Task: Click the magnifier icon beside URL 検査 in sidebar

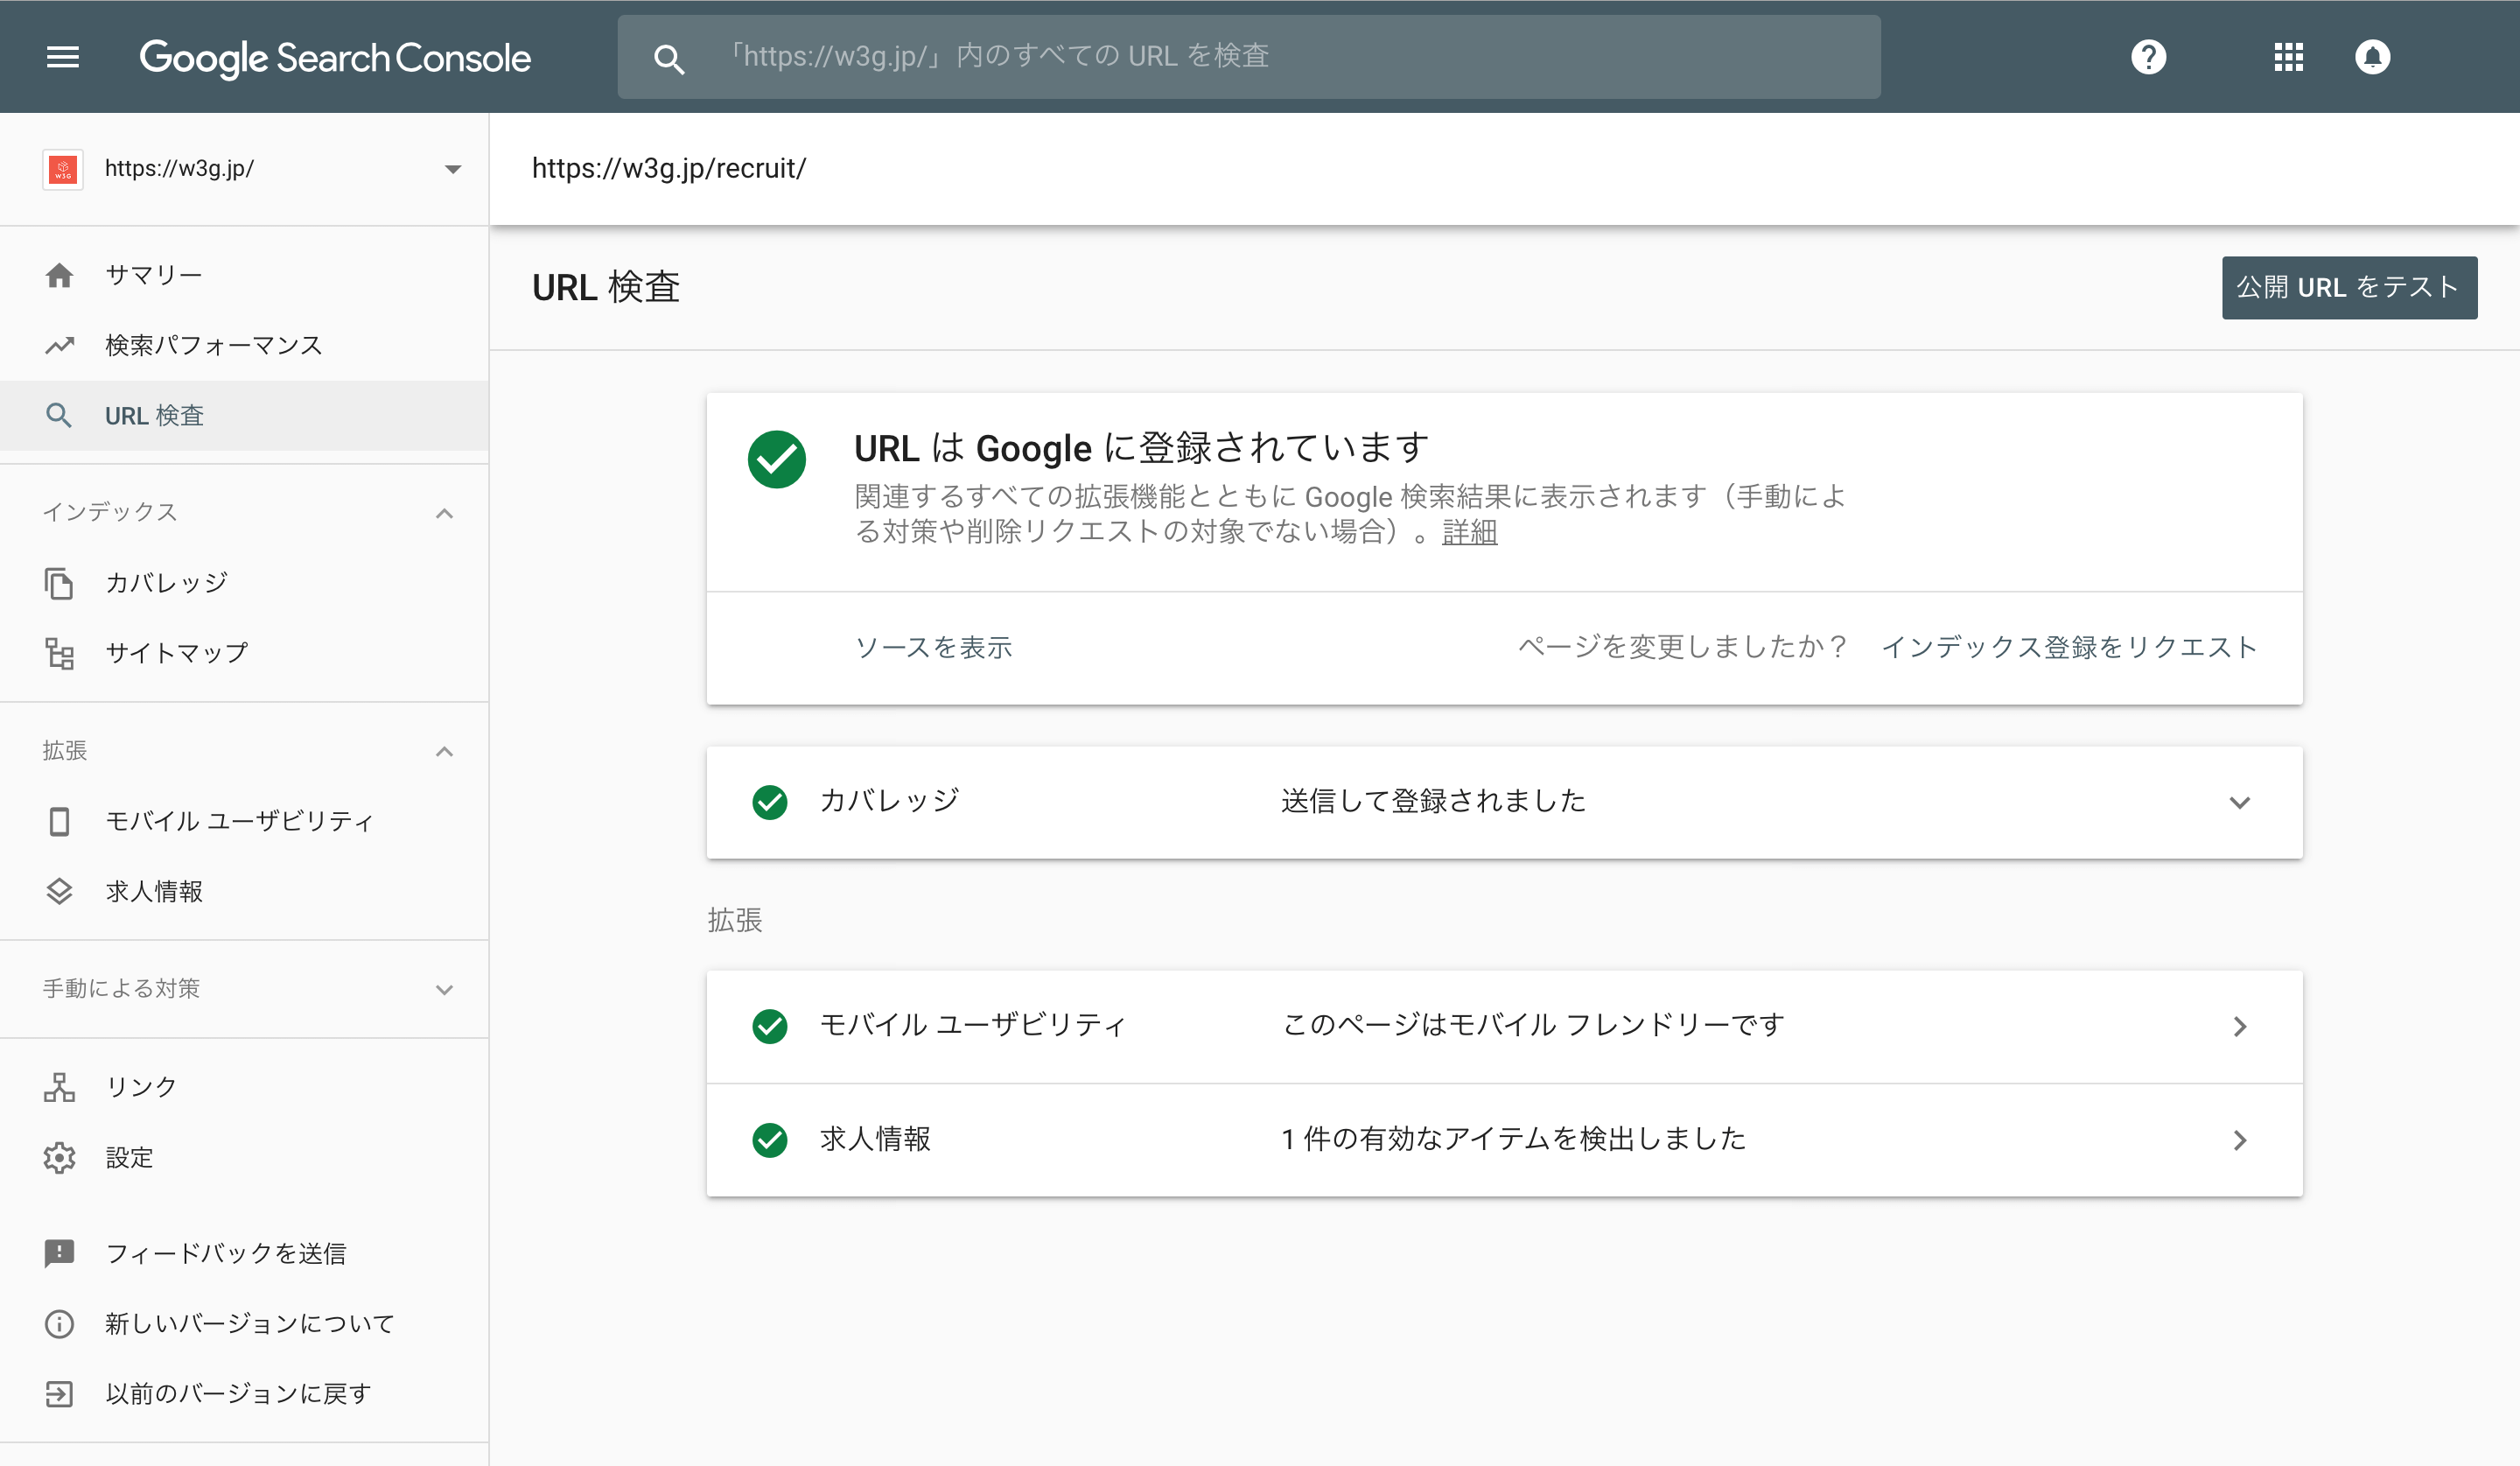Action: (59, 415)
